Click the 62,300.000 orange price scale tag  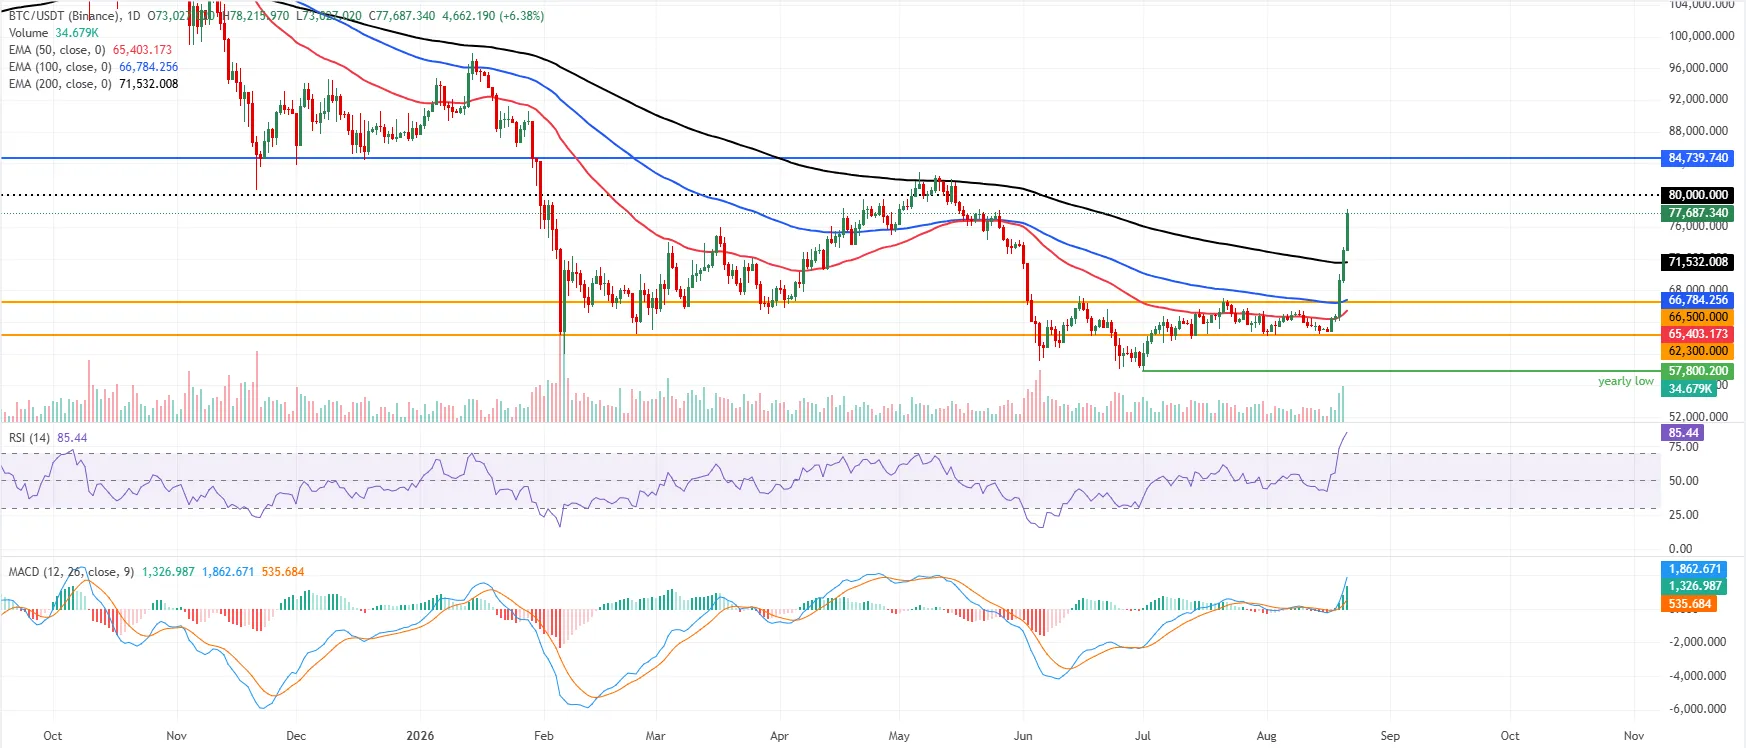(x=1698, y=351)
